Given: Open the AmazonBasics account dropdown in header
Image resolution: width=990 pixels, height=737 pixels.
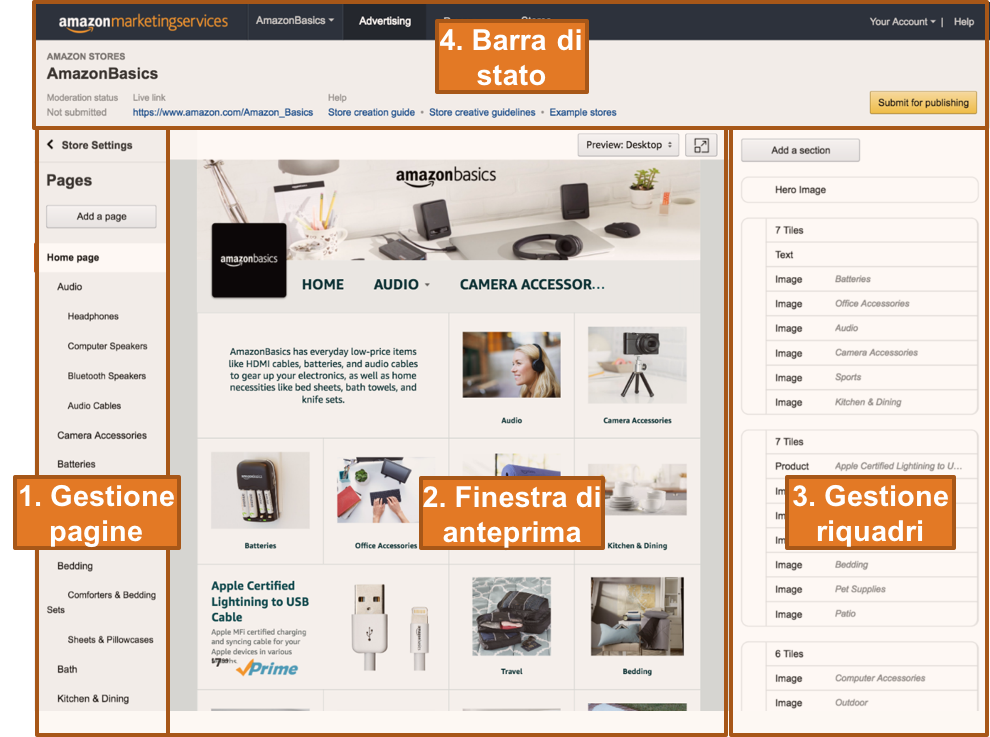Looking at the screenshot, I should pyautogui.click(x=295, y=21).
